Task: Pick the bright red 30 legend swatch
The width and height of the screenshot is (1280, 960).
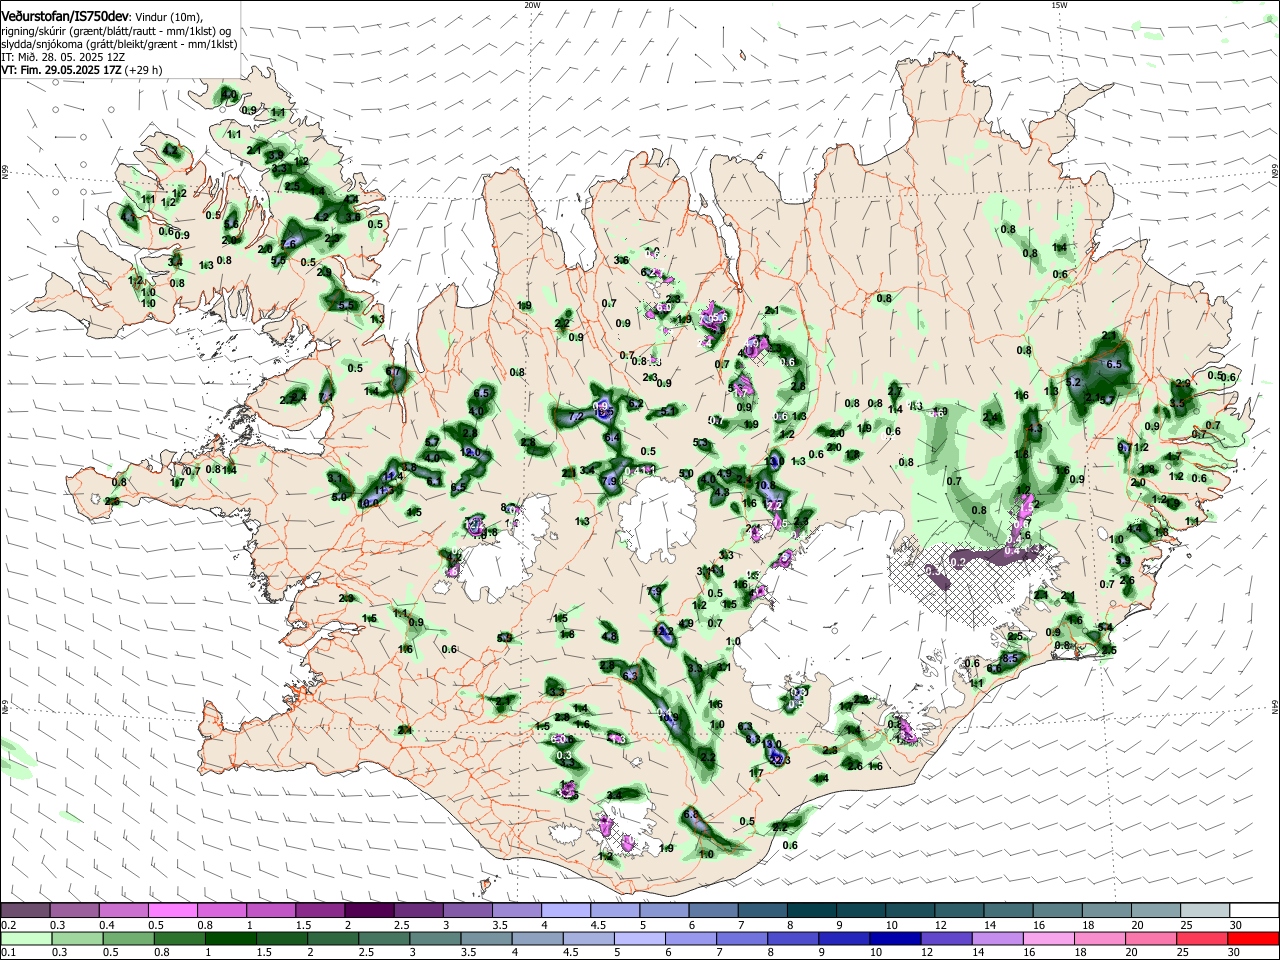Action: [x=1254, y=938]
